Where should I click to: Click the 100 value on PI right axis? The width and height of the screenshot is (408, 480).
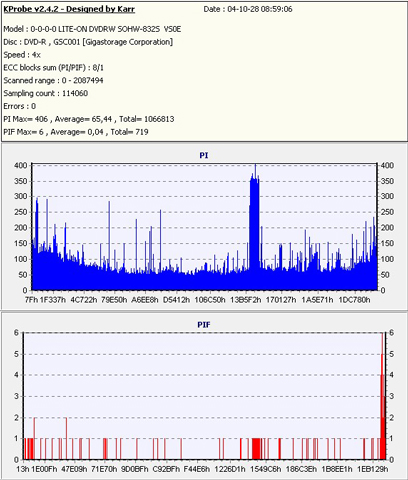coord(387,259)
